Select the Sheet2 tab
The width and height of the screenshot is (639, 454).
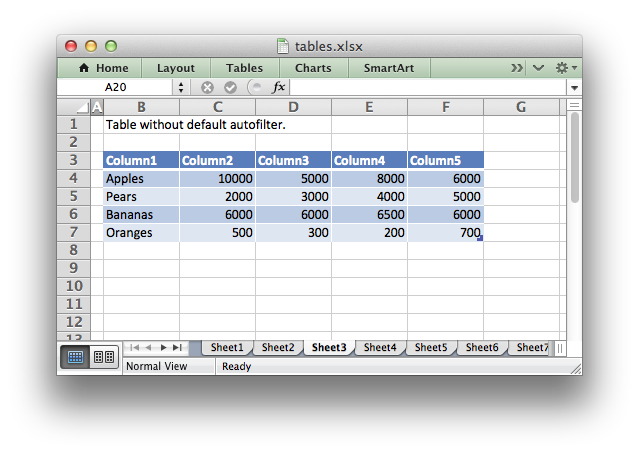278,348
